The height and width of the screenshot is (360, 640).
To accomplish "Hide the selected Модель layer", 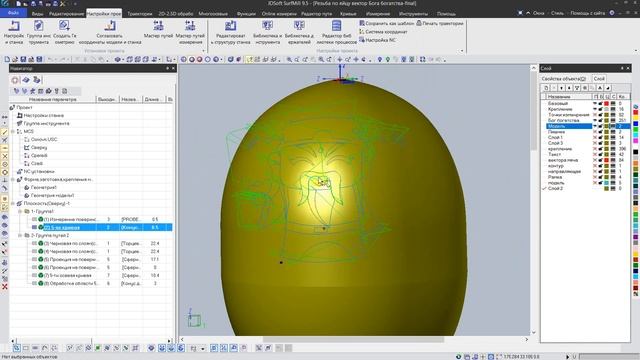I will click(x=595, y=126).
